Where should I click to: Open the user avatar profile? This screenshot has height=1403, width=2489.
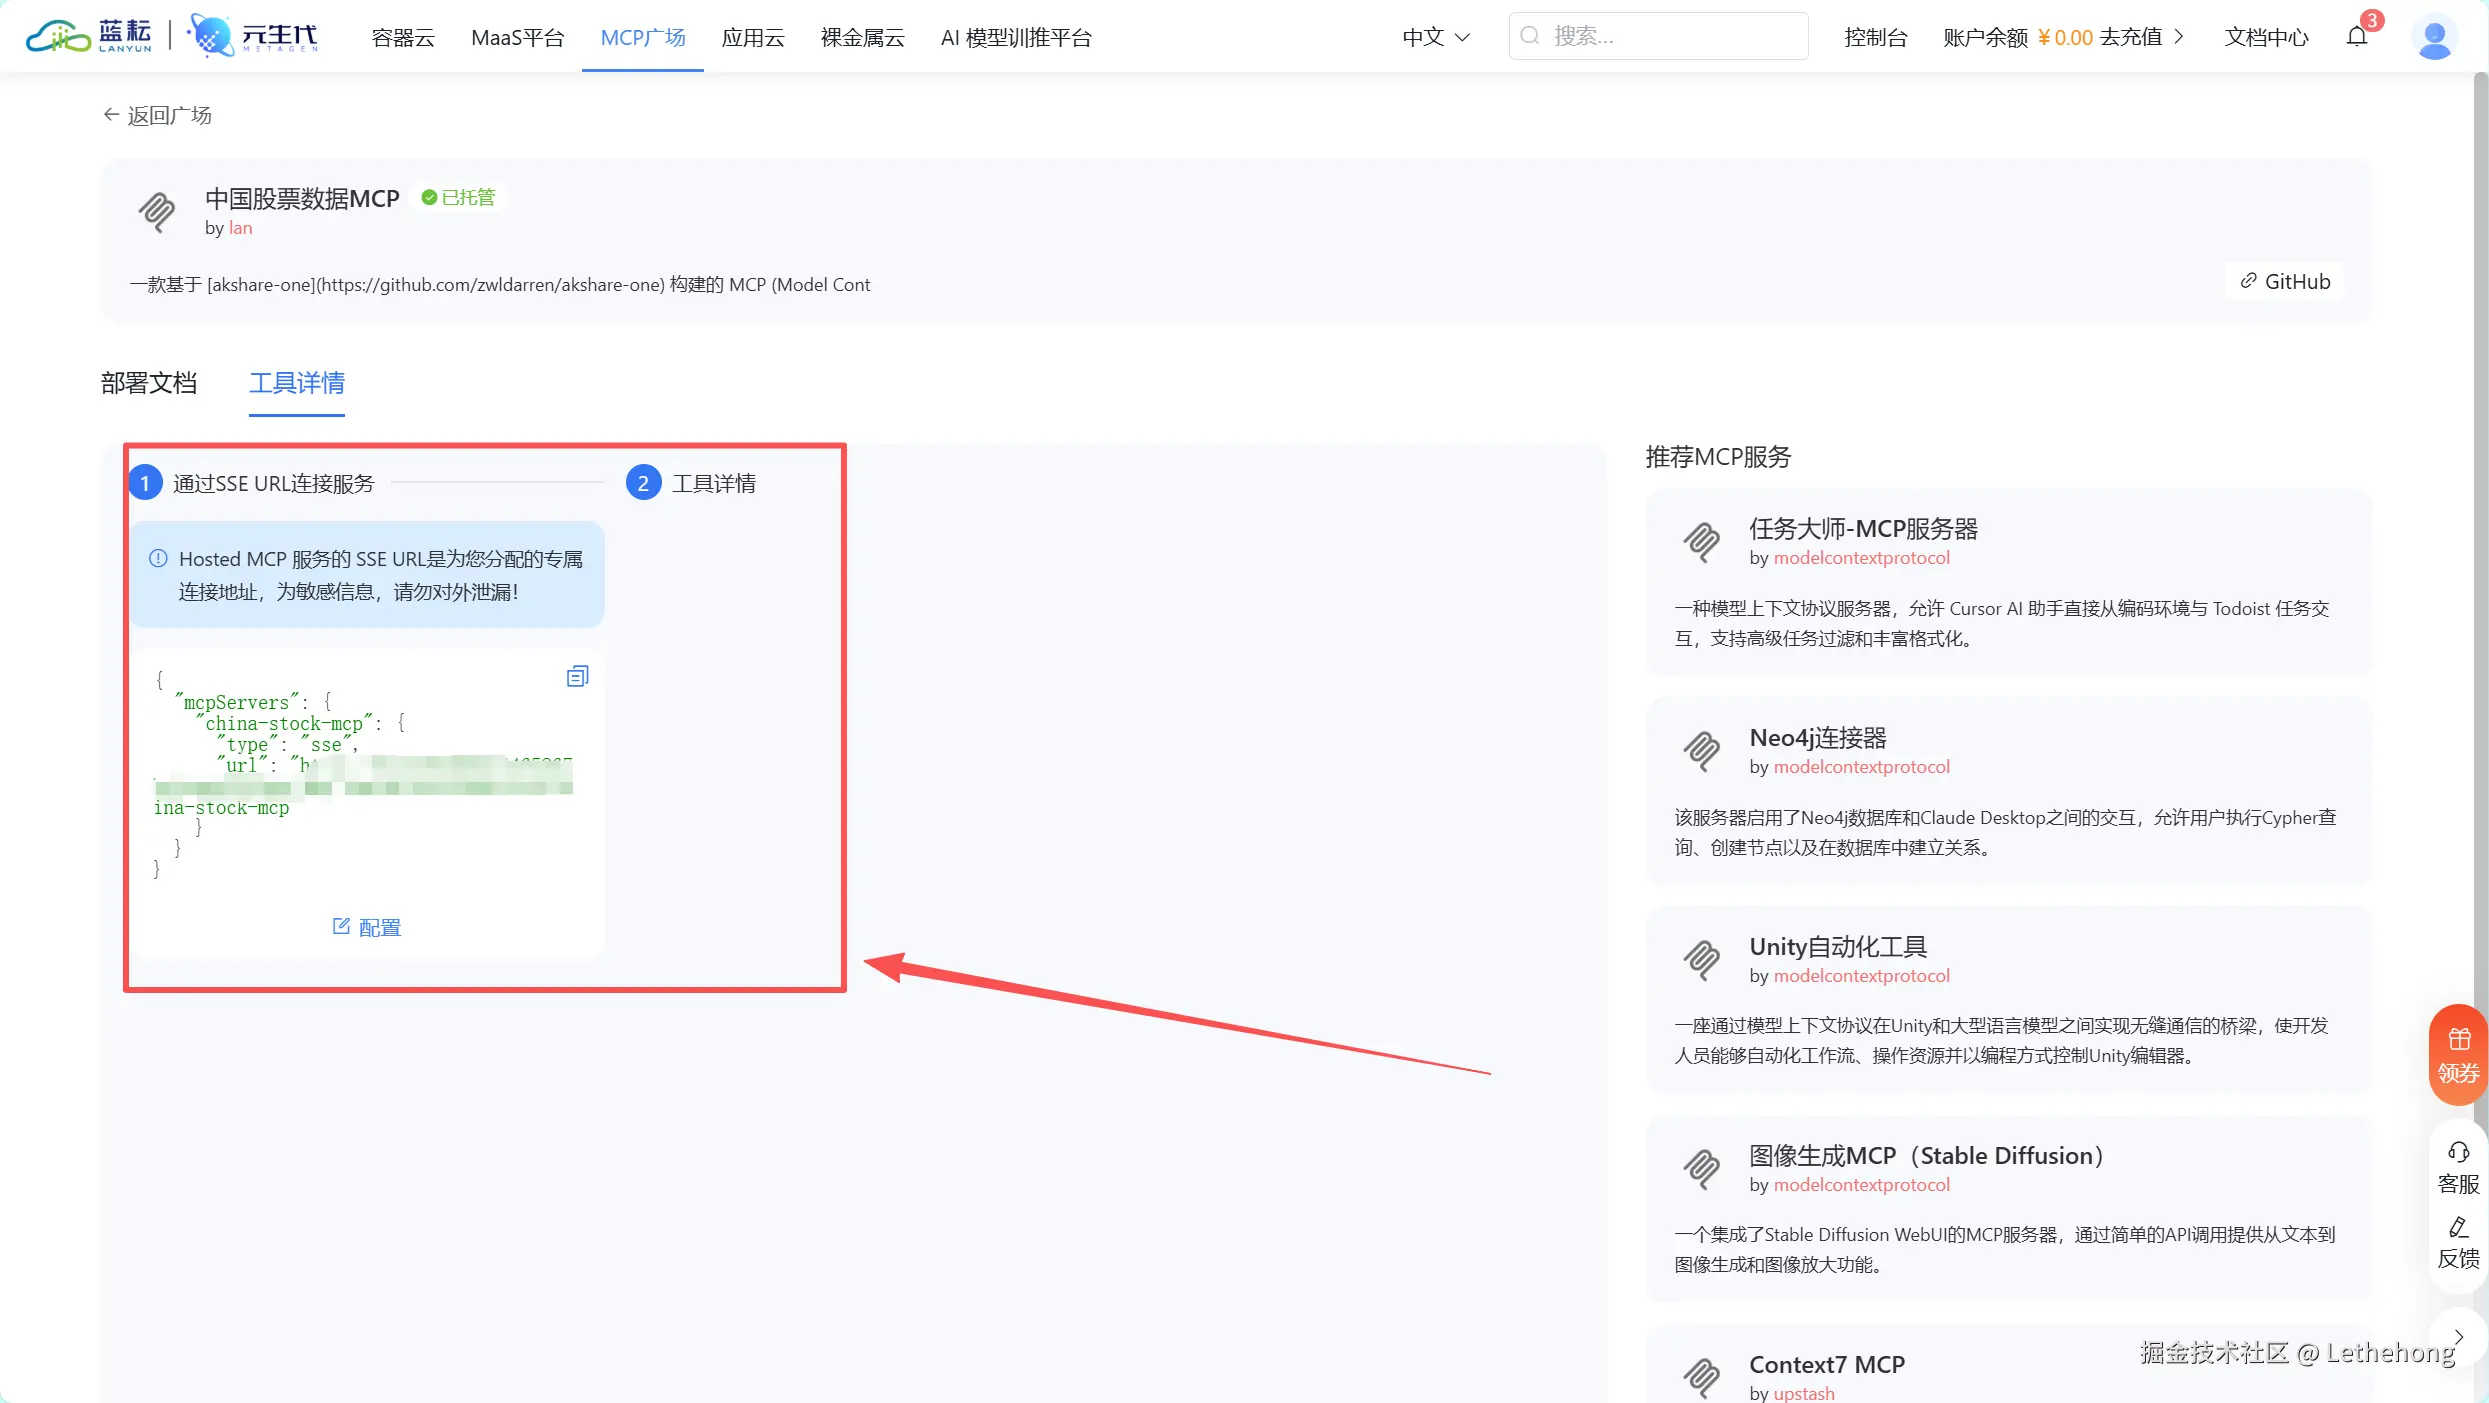(x=2434, y=37)
